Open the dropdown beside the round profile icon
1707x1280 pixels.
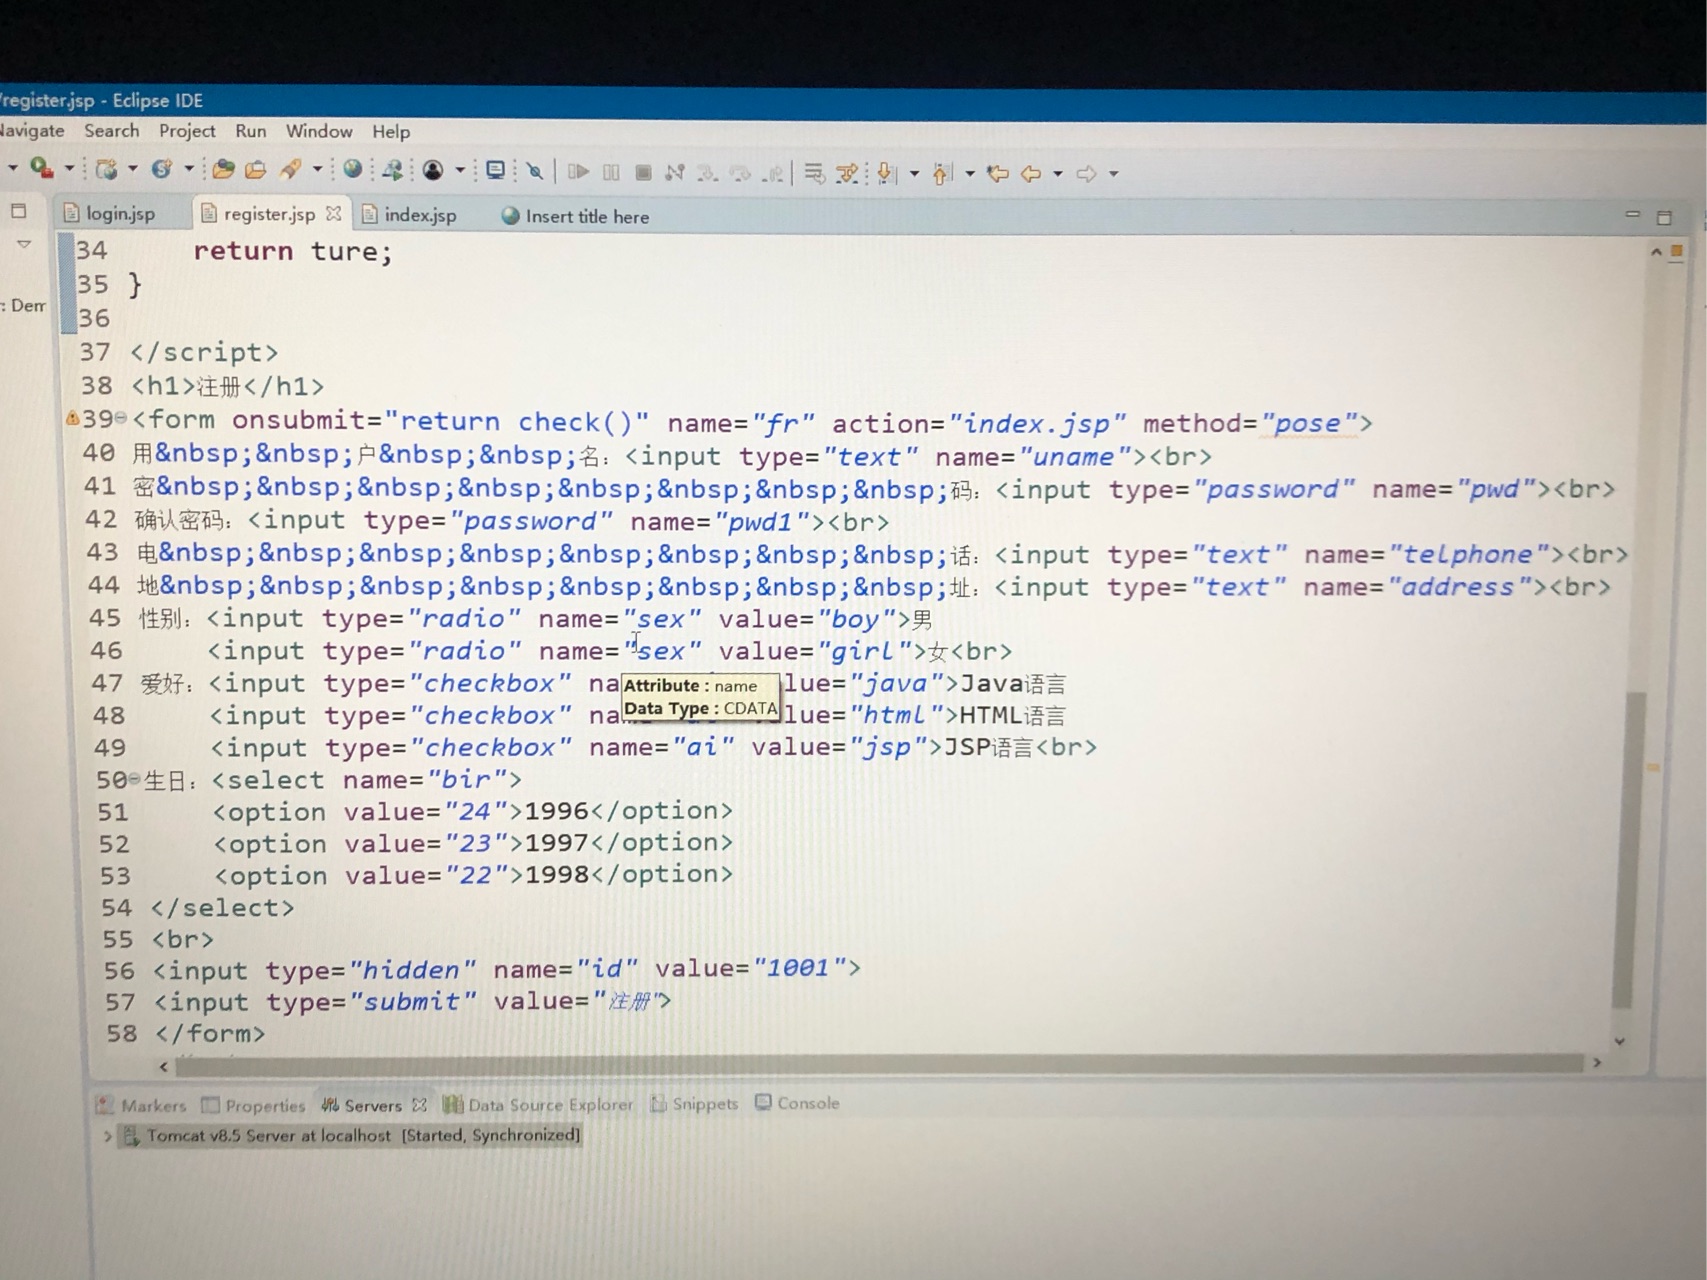click(460, 171)
